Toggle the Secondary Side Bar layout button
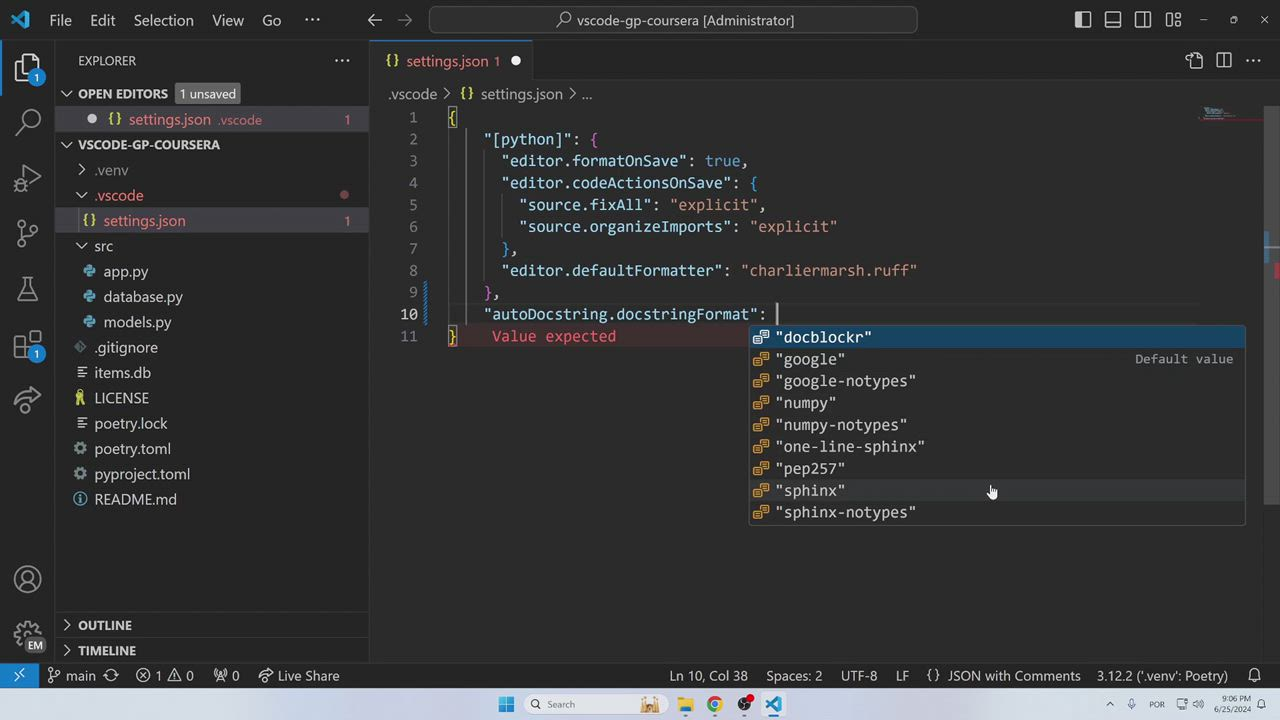The height and width of the screenshot is (720, 1280). coord(1143,20)
